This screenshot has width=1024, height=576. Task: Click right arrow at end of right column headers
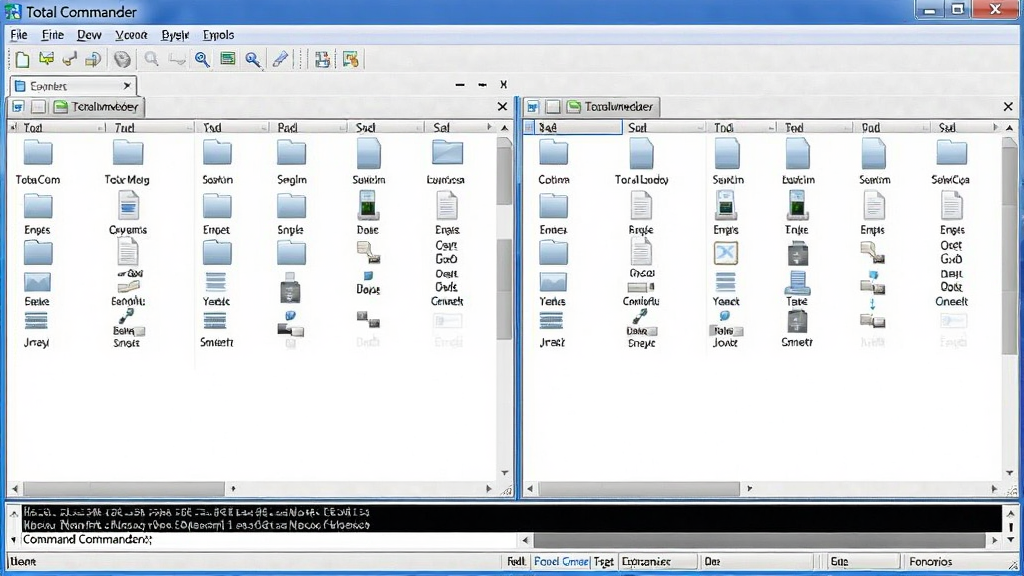click(x=995, y=127)
